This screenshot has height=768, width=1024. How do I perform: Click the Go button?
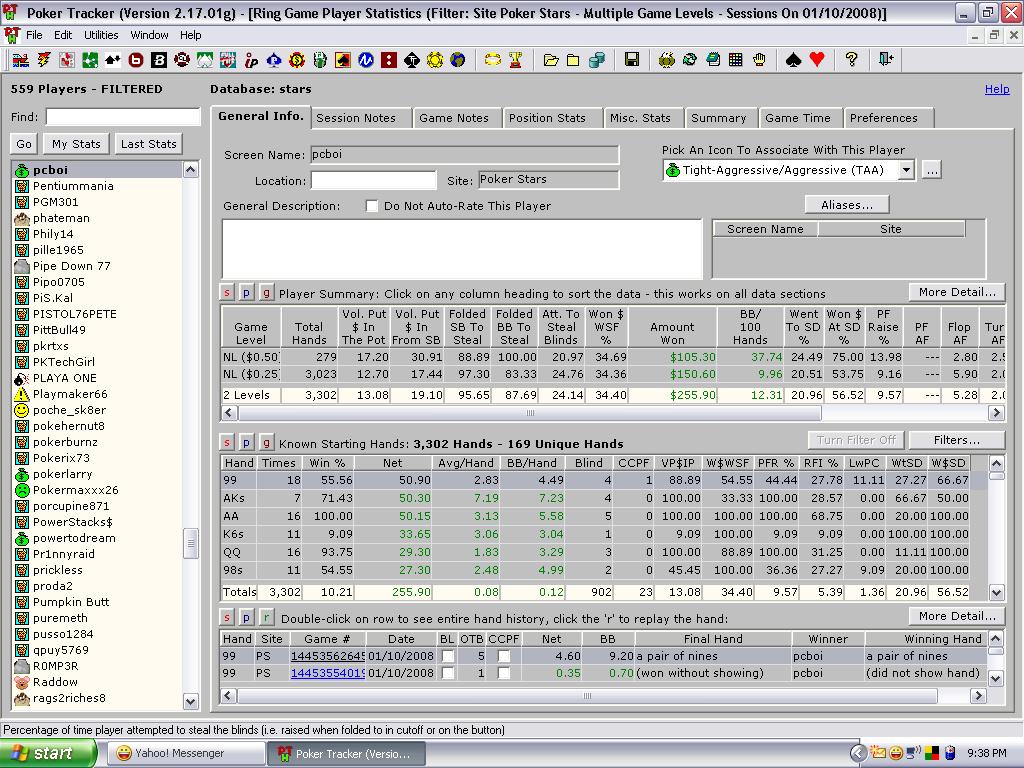pos(24,144)
